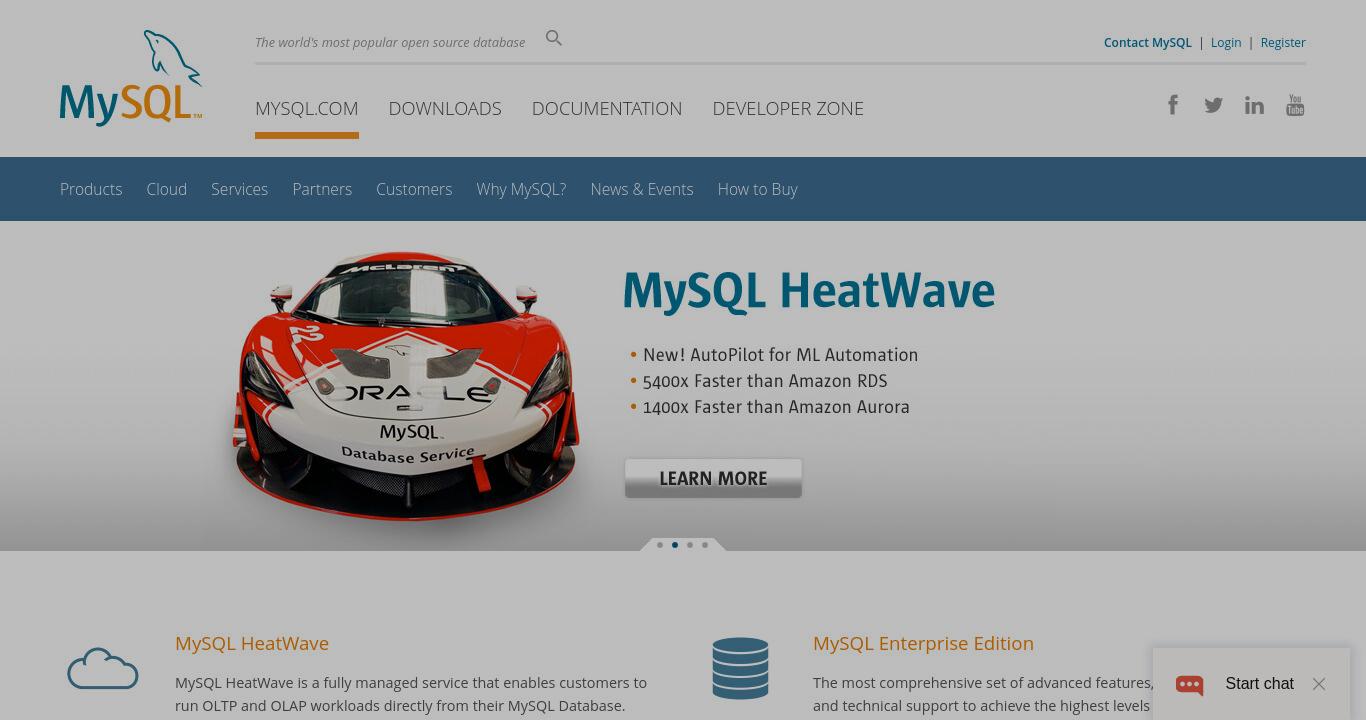Open the MySQL Facebook page icon
The height and width of the screenshot is (720, 1366).
(1173, 105)
